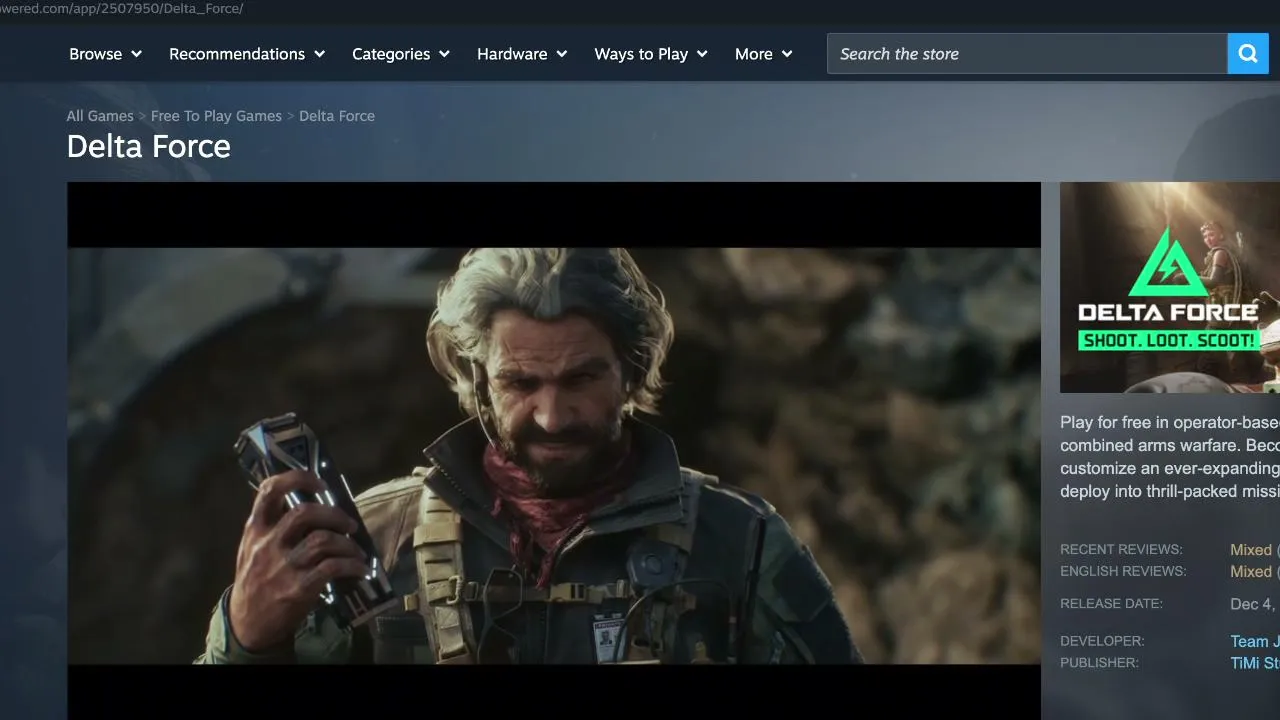Click the URL text in the address bar
The height and width of the screenshot is (720, 1280).
point(122,9)
